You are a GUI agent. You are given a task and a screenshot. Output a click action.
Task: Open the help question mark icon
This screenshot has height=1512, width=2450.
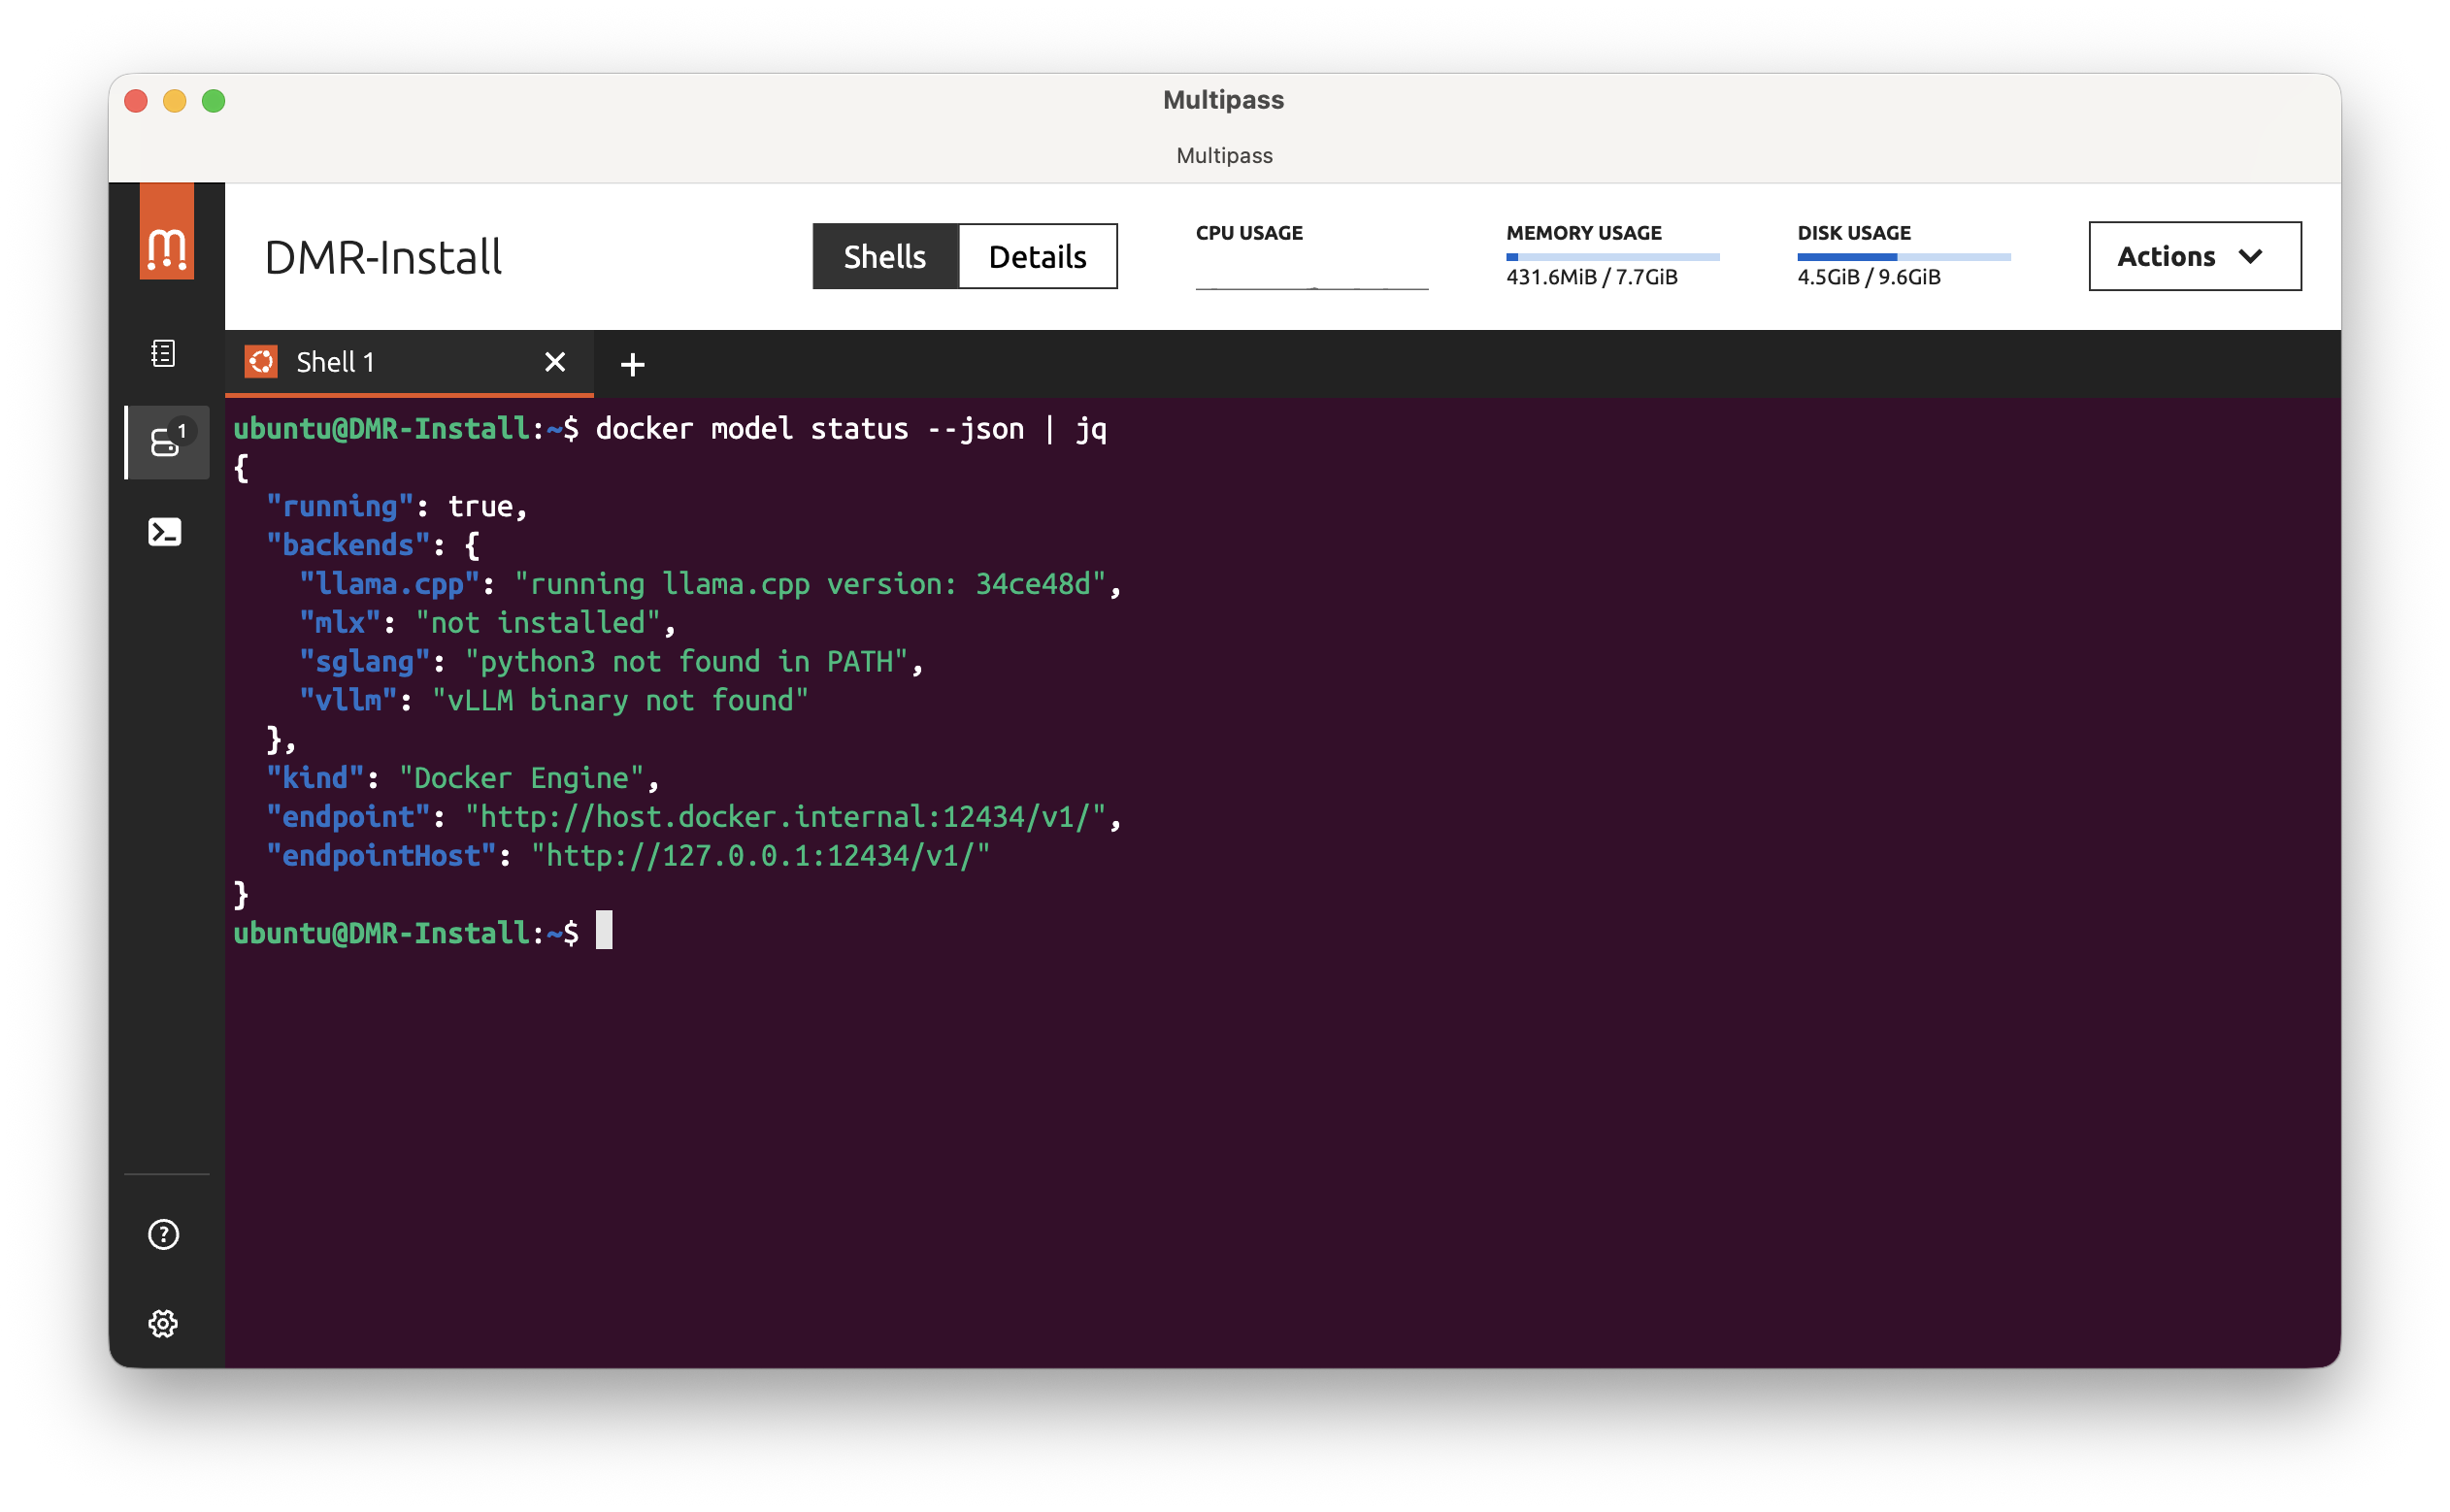[163, 1234]
